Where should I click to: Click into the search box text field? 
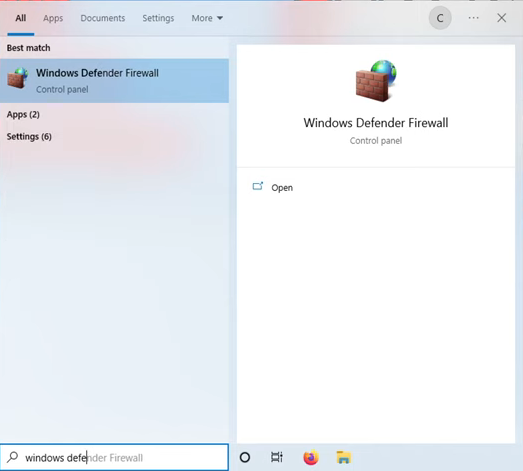114,457
